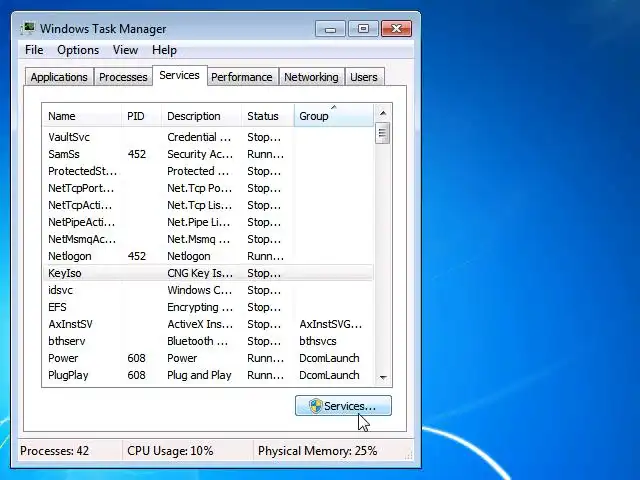
Task: Click the 452 PID in SamSs row
Action: click(136, 154)
